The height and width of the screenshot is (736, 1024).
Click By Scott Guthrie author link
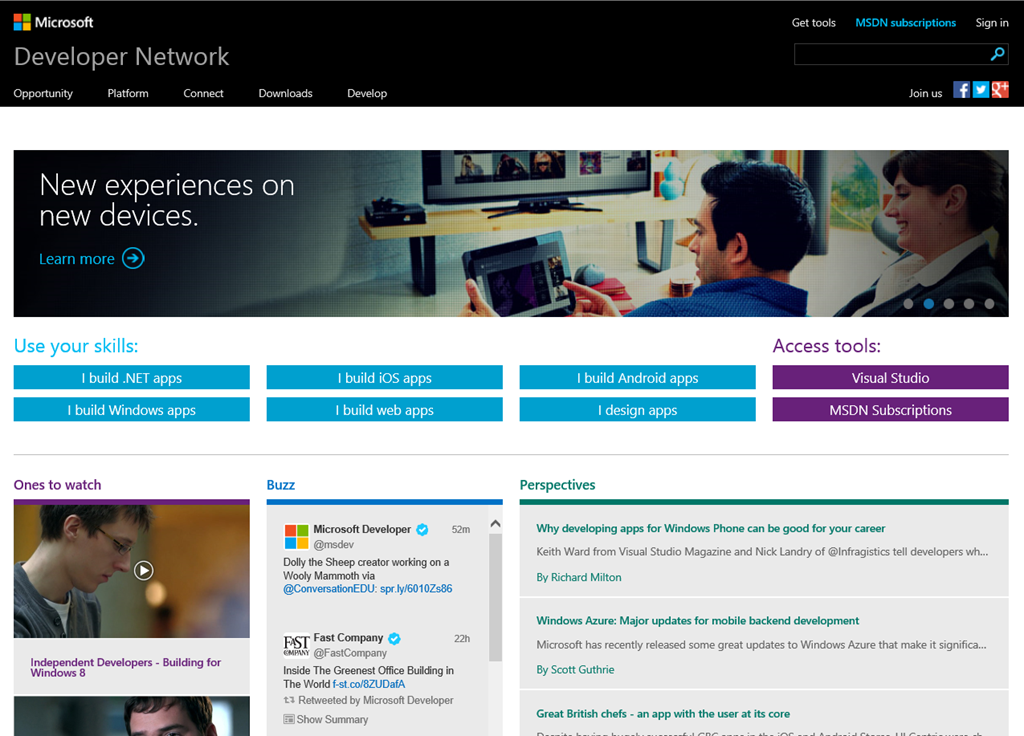(575, 670)
